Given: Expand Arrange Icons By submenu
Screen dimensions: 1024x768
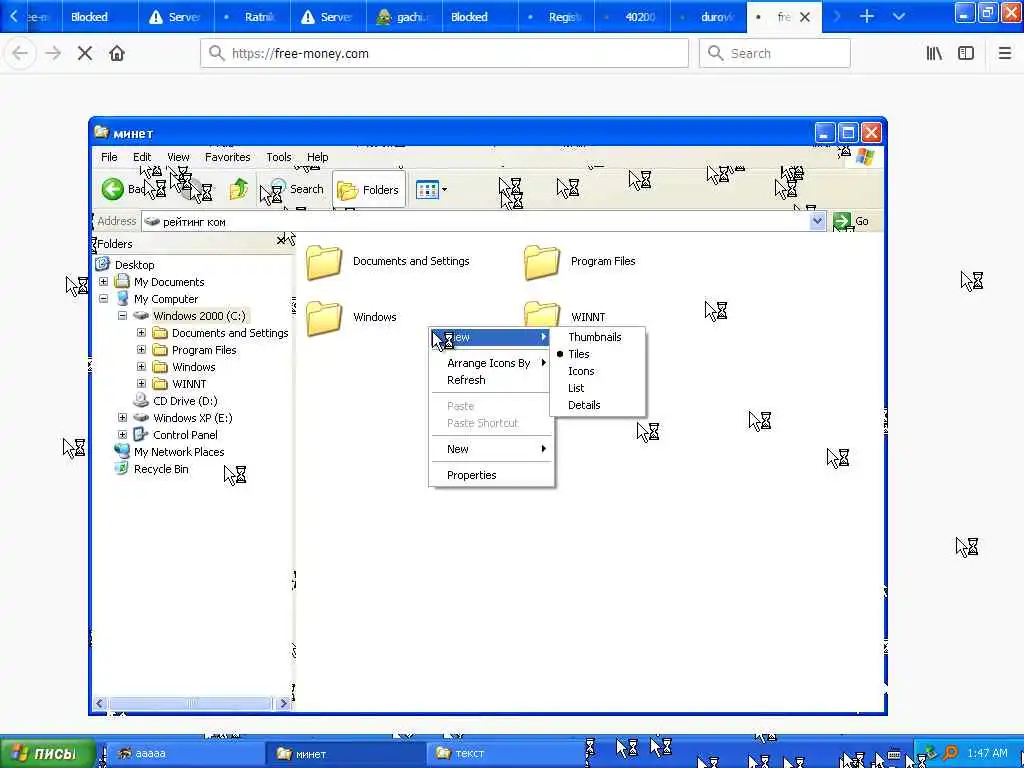Looking at the screenshot, I should (x=491, y=363).
